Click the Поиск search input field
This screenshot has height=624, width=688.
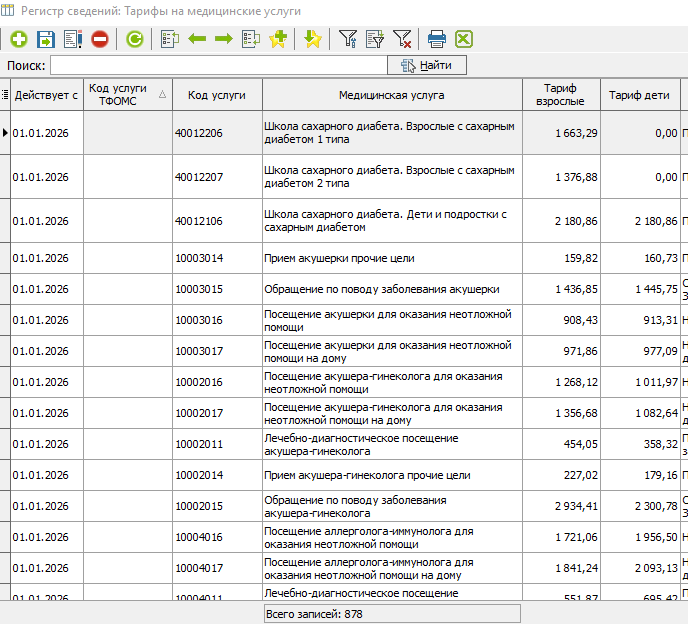[218, 65]
